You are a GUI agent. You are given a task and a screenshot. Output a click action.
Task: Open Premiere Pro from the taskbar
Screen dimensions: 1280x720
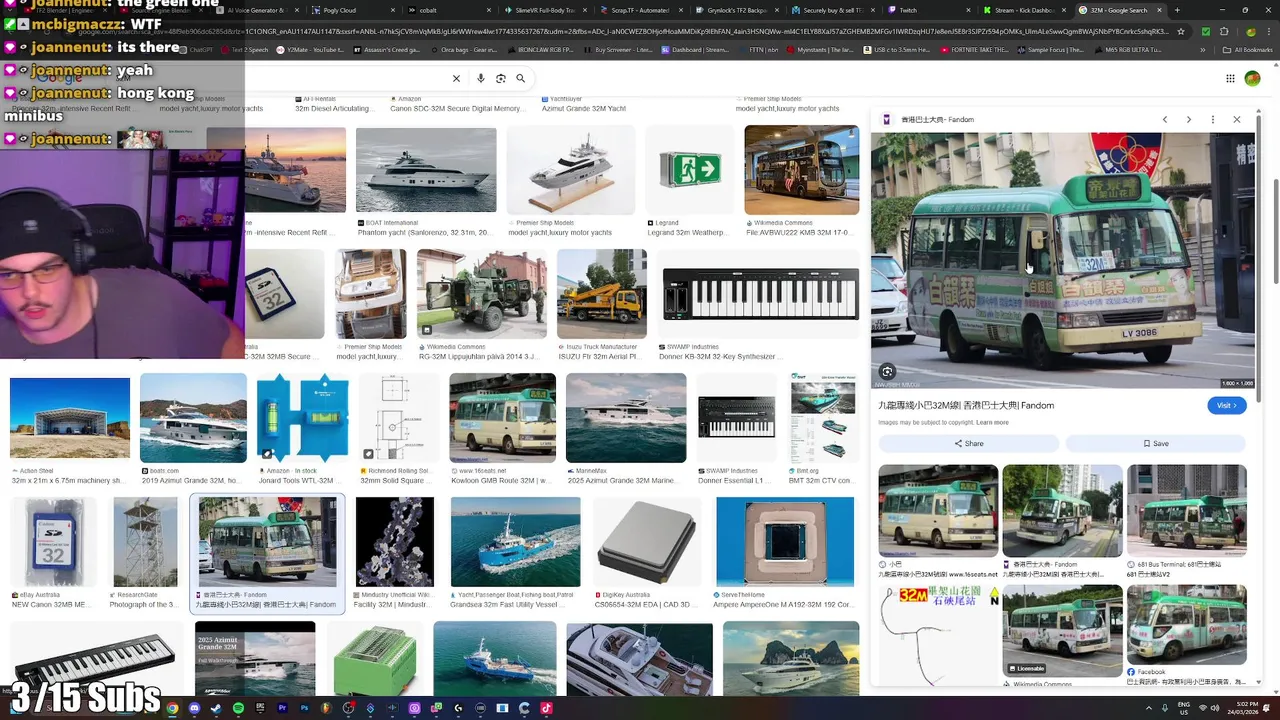pyautogui.click(x=282, y=708)
